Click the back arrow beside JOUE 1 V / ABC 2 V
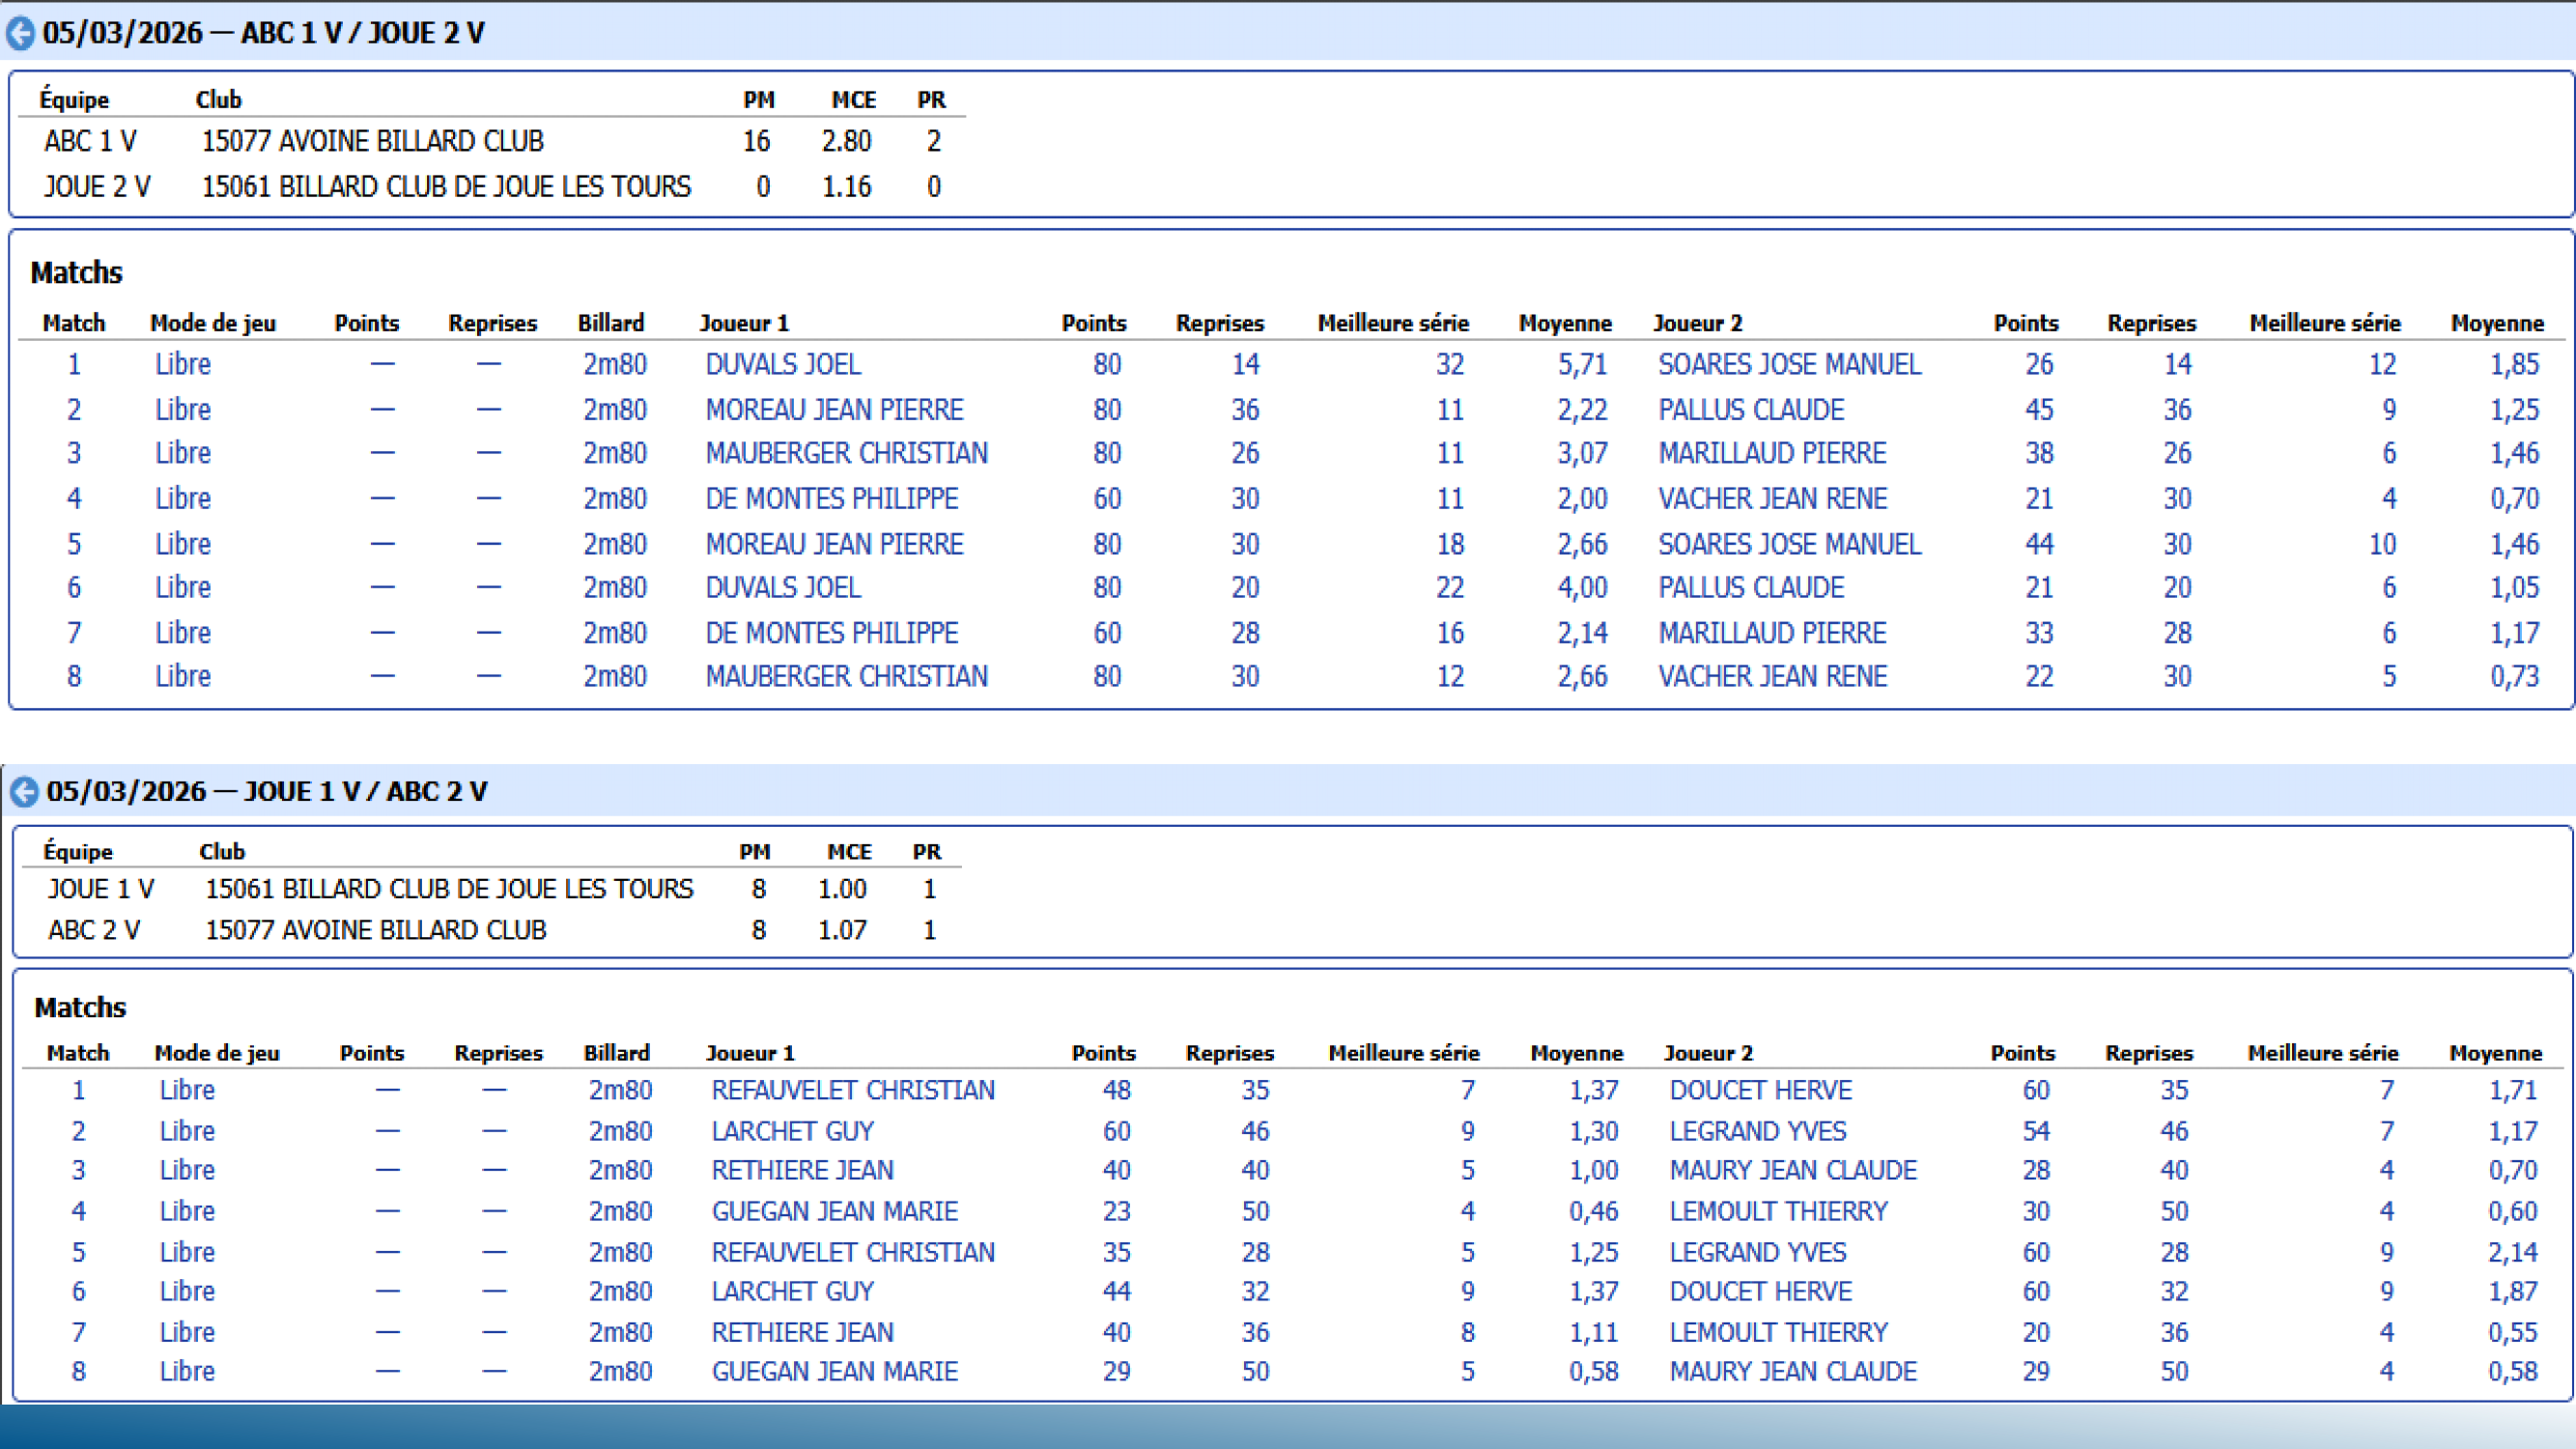The width and height of the screenshot is (2576, 1449). click(22, 791)
